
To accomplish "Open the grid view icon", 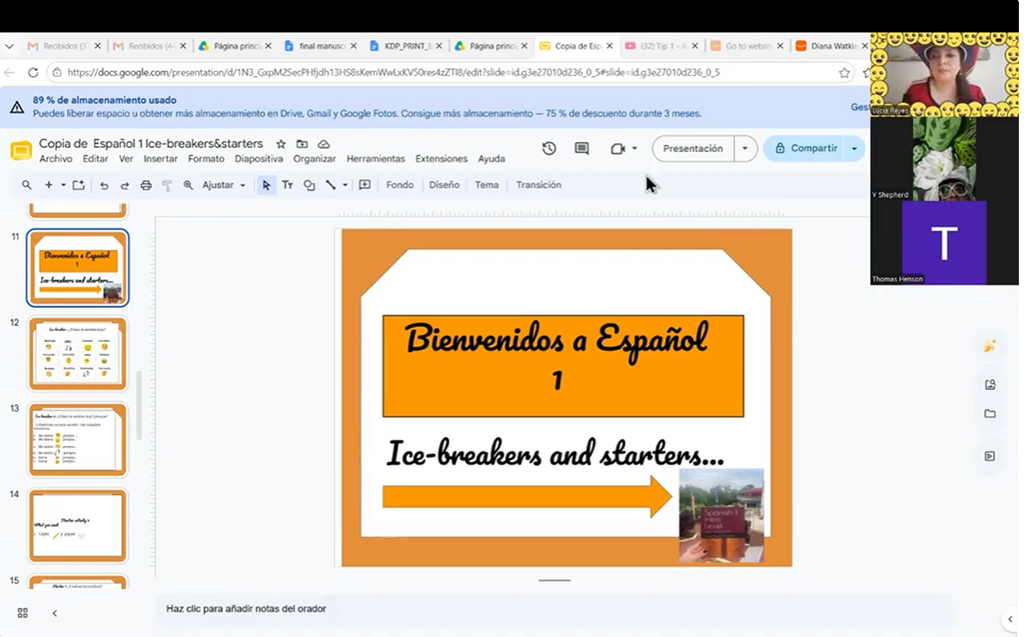I will pyautogui.click(x=23, y=613).
